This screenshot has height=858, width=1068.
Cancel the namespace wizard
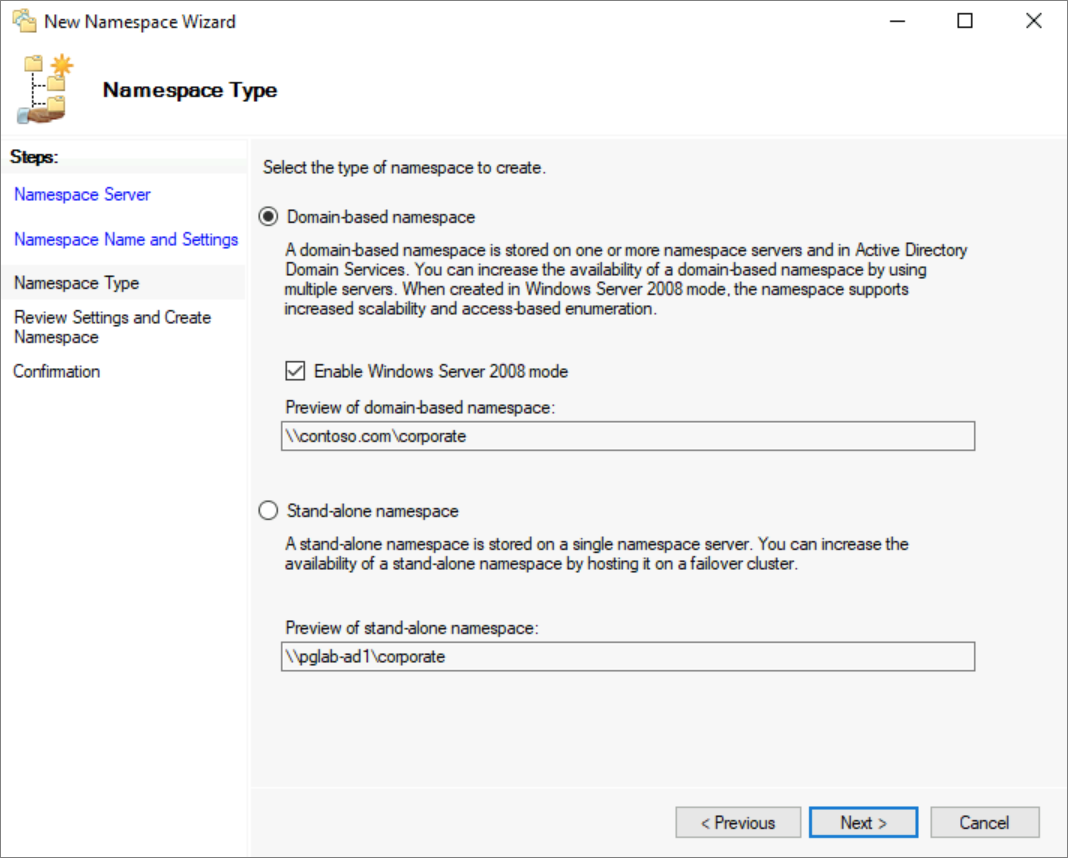984,822
